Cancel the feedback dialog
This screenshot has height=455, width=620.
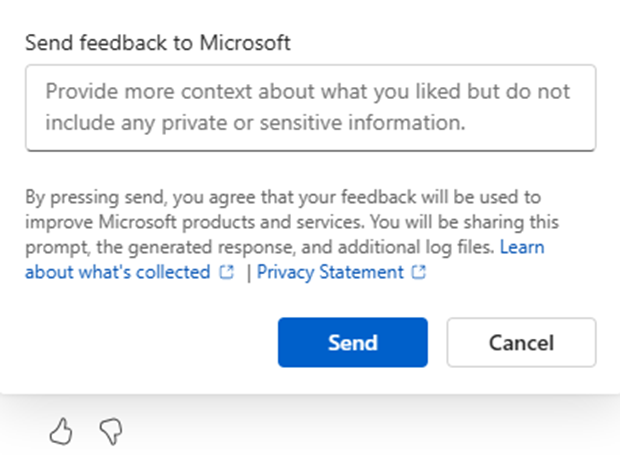click(x=521, y=343)
